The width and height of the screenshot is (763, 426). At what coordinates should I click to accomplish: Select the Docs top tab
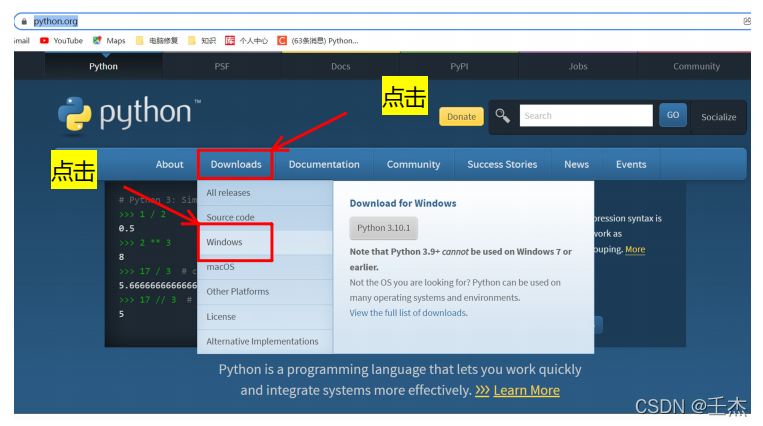[x=341, y=66]
